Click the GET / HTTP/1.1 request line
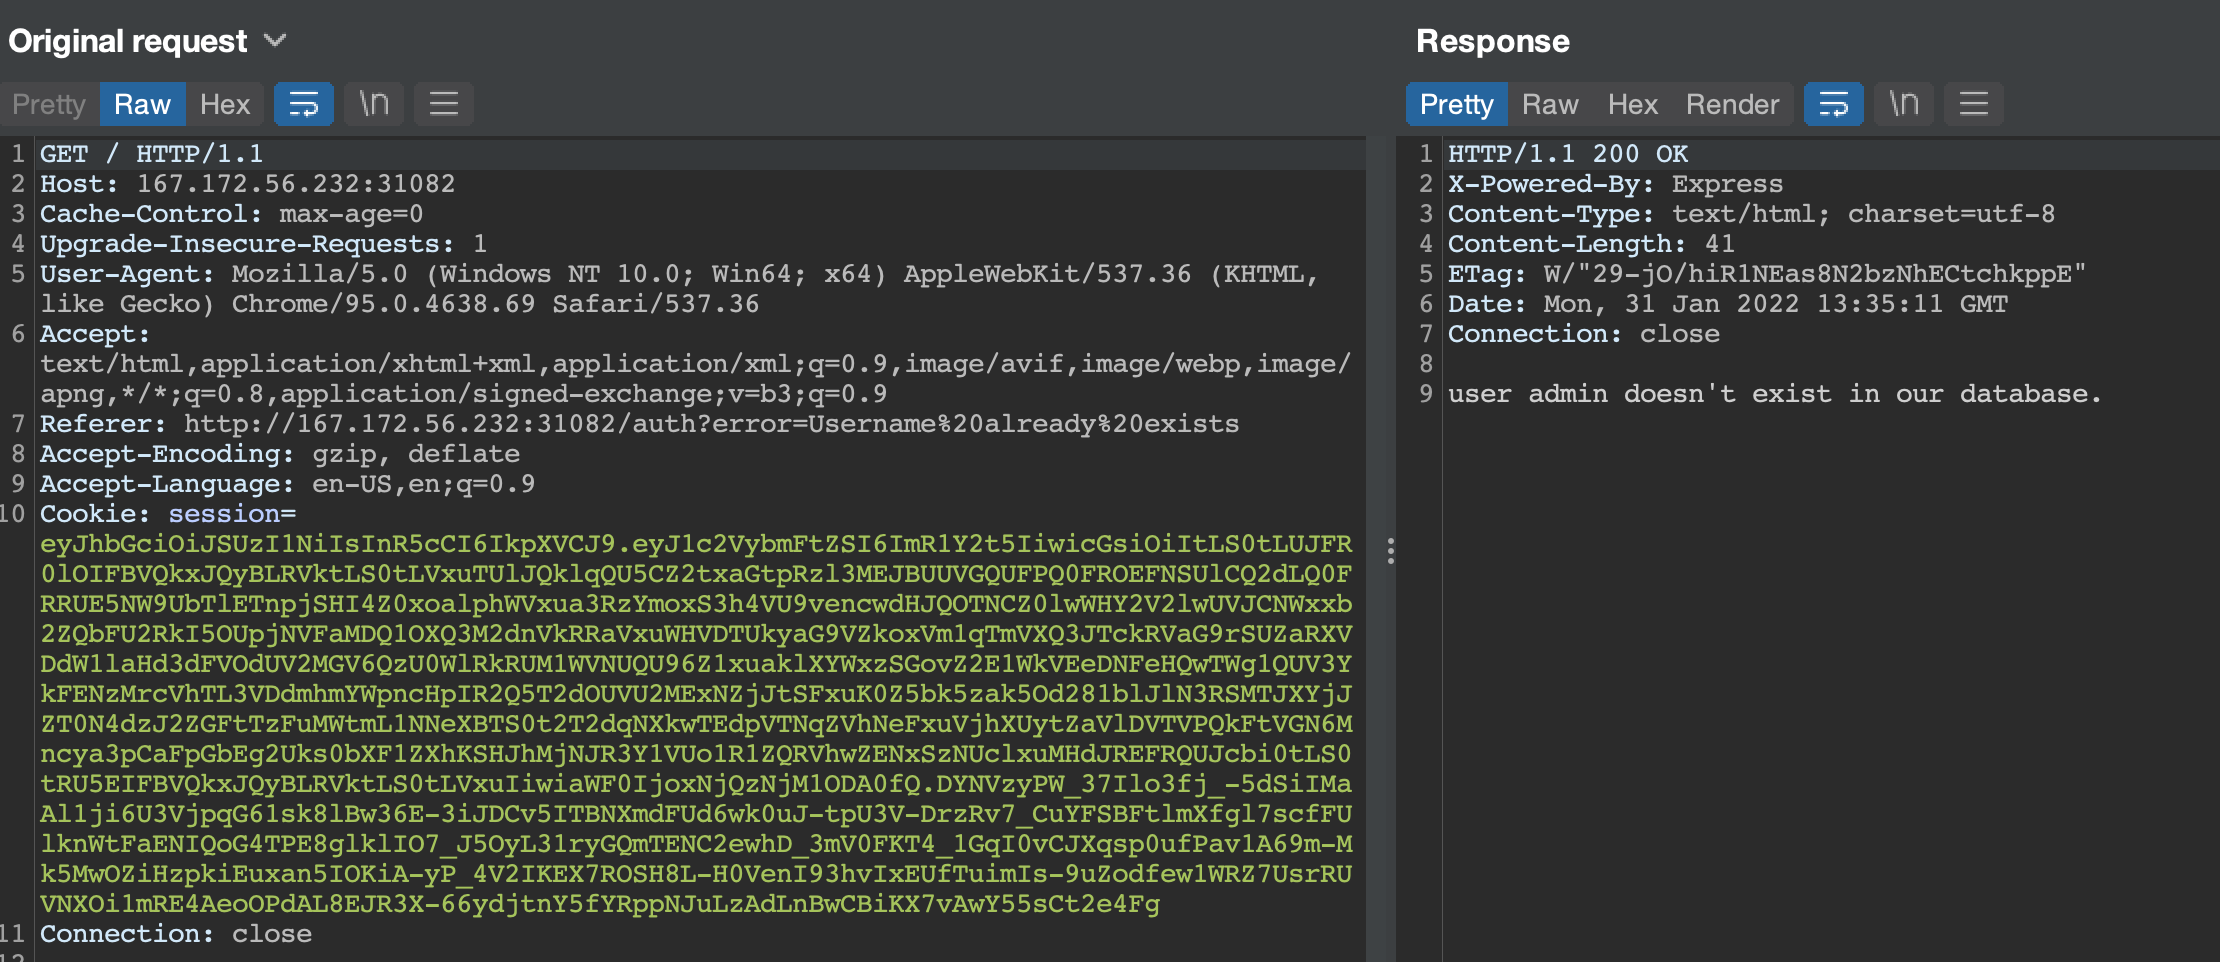 pos(151,154)
